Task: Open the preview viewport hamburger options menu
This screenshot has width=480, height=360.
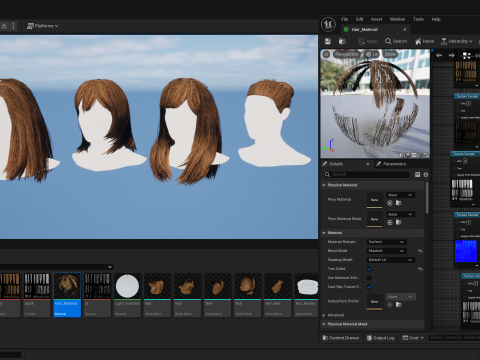Action: click(326, 54)
